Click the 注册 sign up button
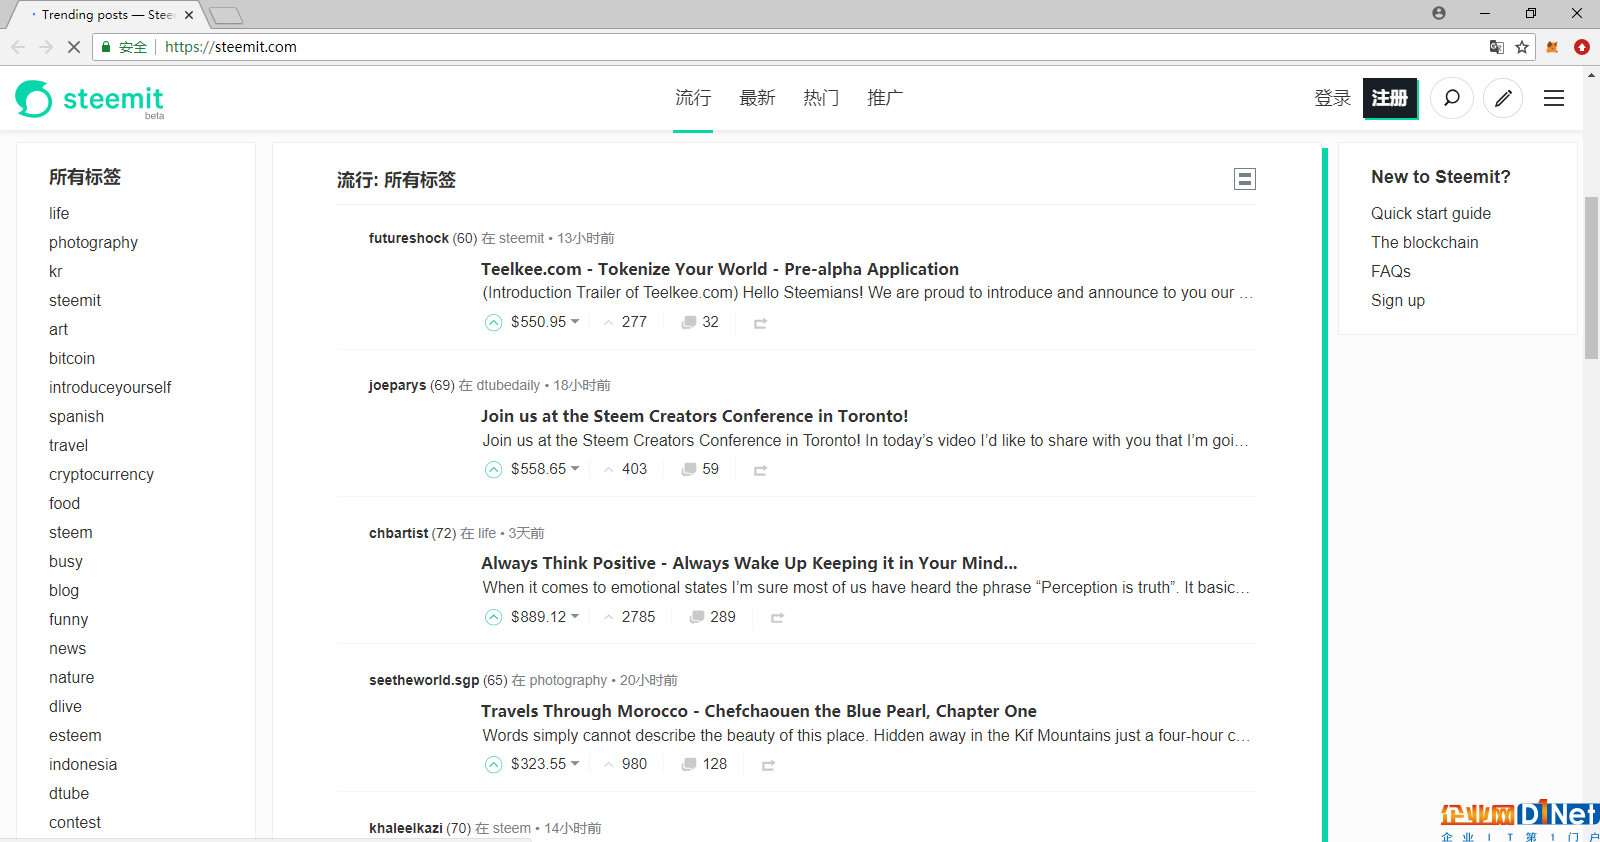 (1390, 98)
